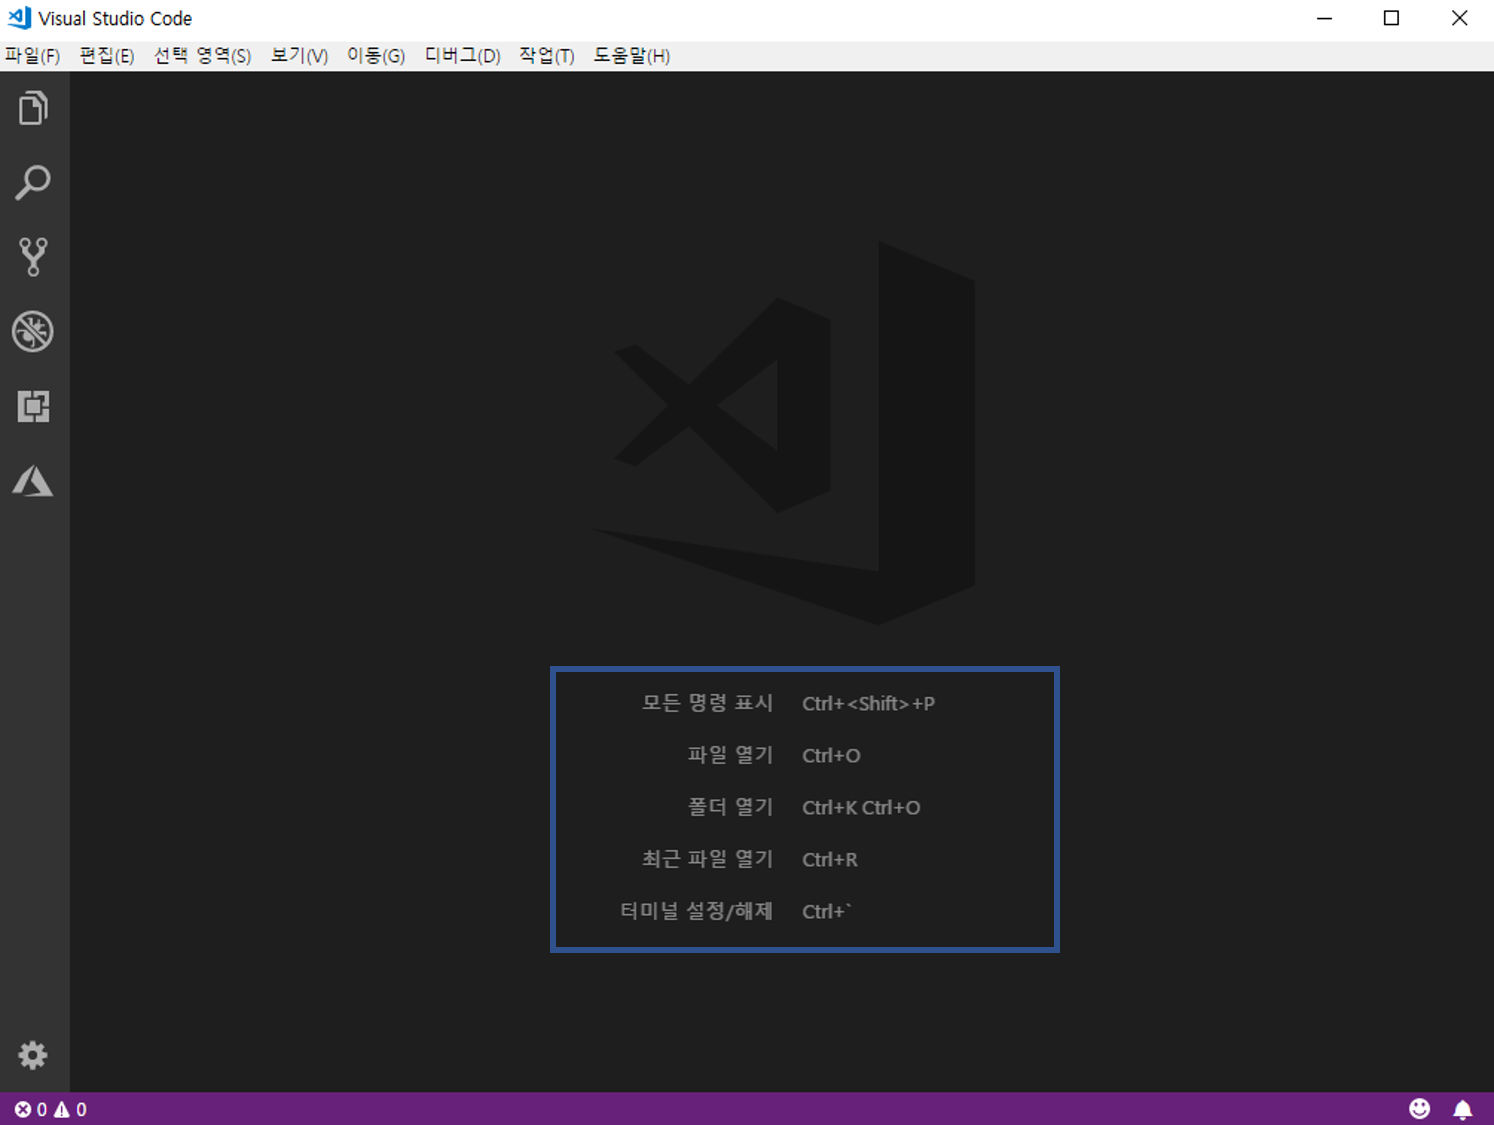Click the 터미널 설정/해제 label
Viewport: 1494px width, 1125px height.
click(x=696, y=911)
